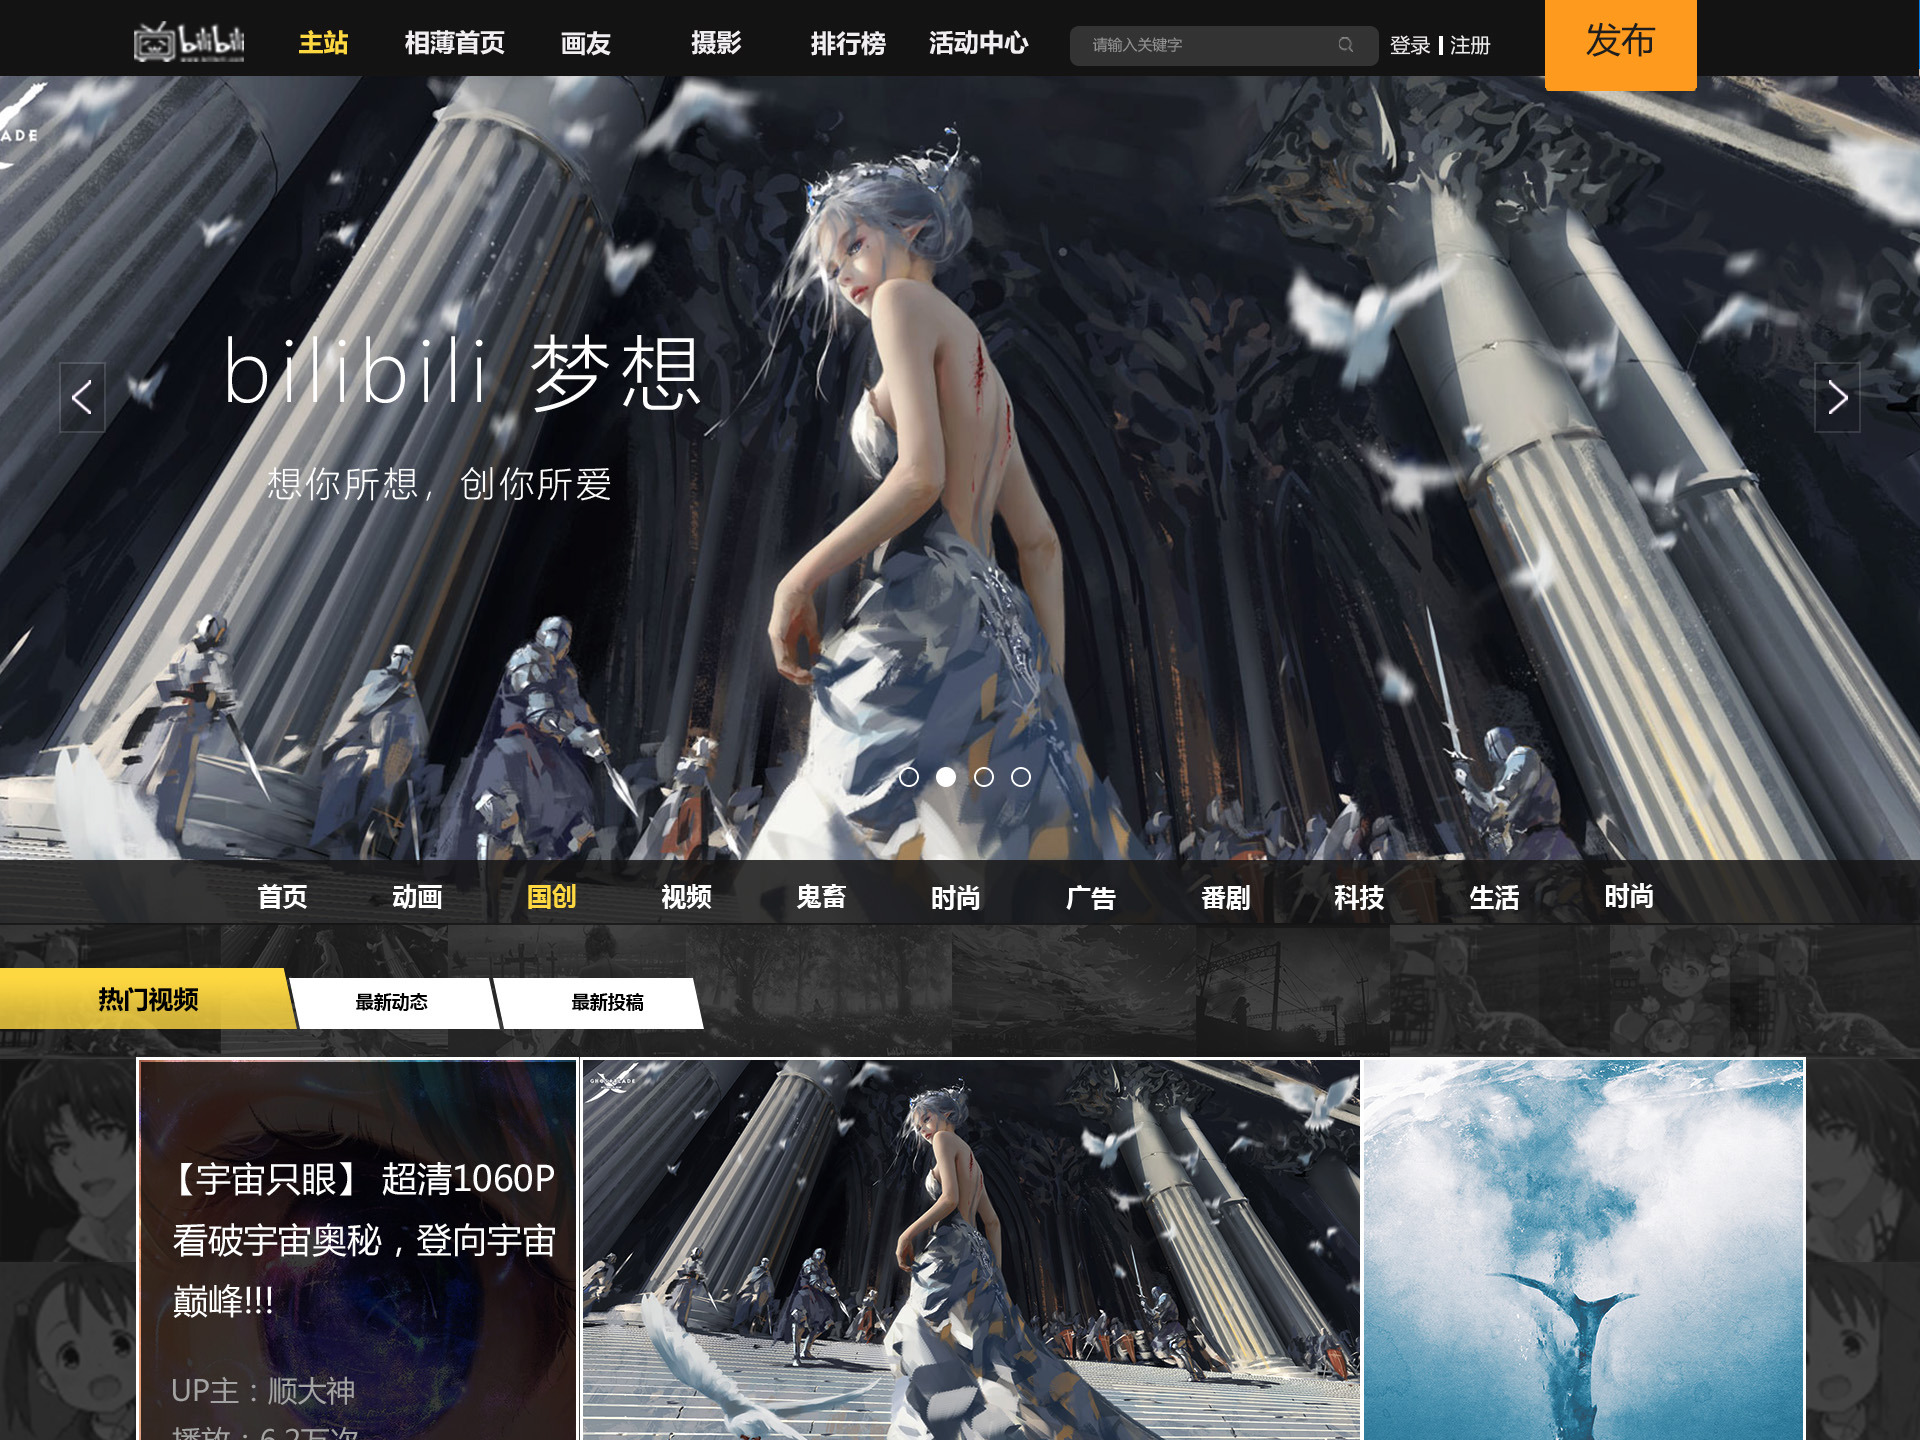Open the 活动中心 menu item

(978, 43)
